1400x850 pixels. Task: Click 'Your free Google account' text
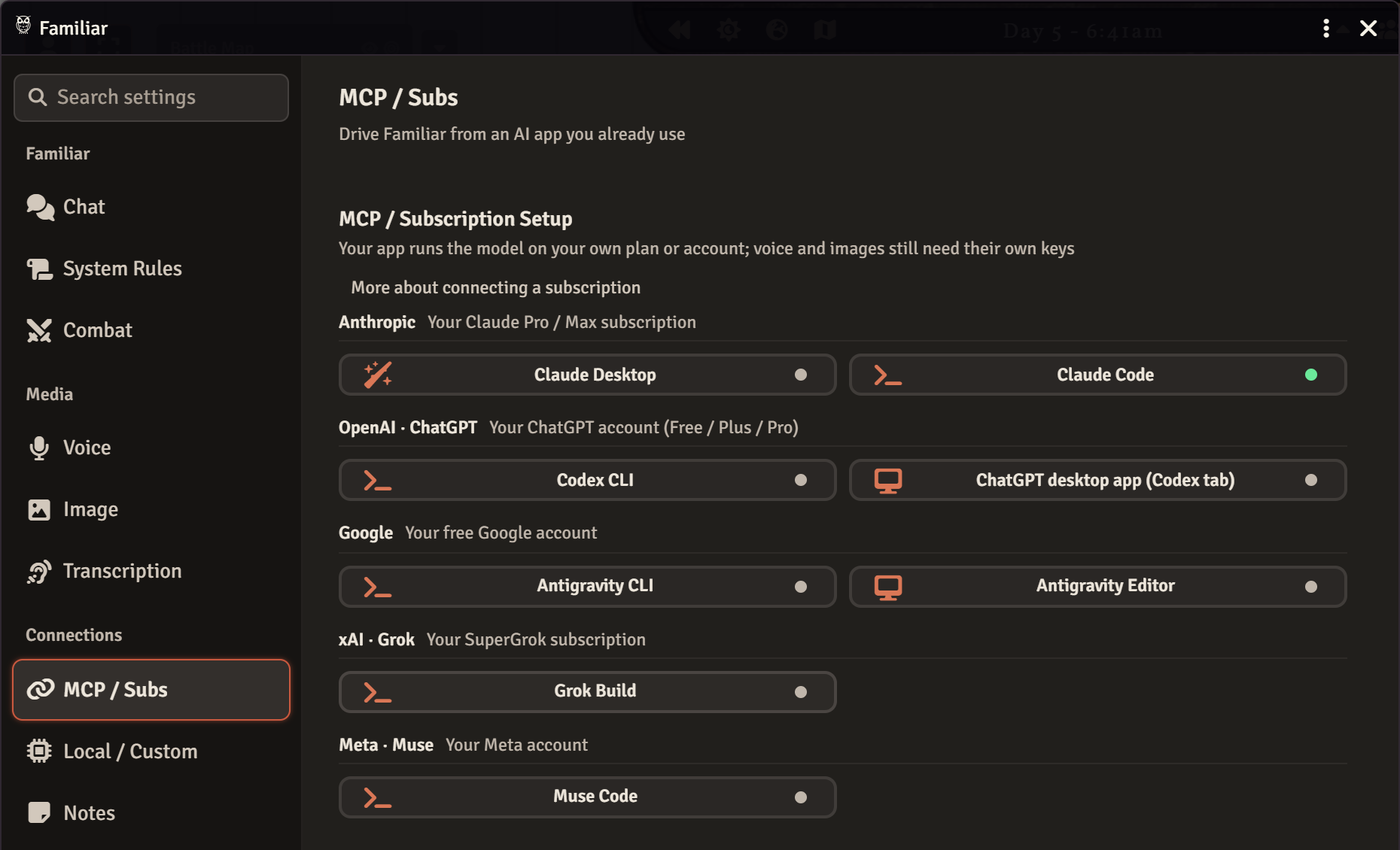click(x=501, y=533)
